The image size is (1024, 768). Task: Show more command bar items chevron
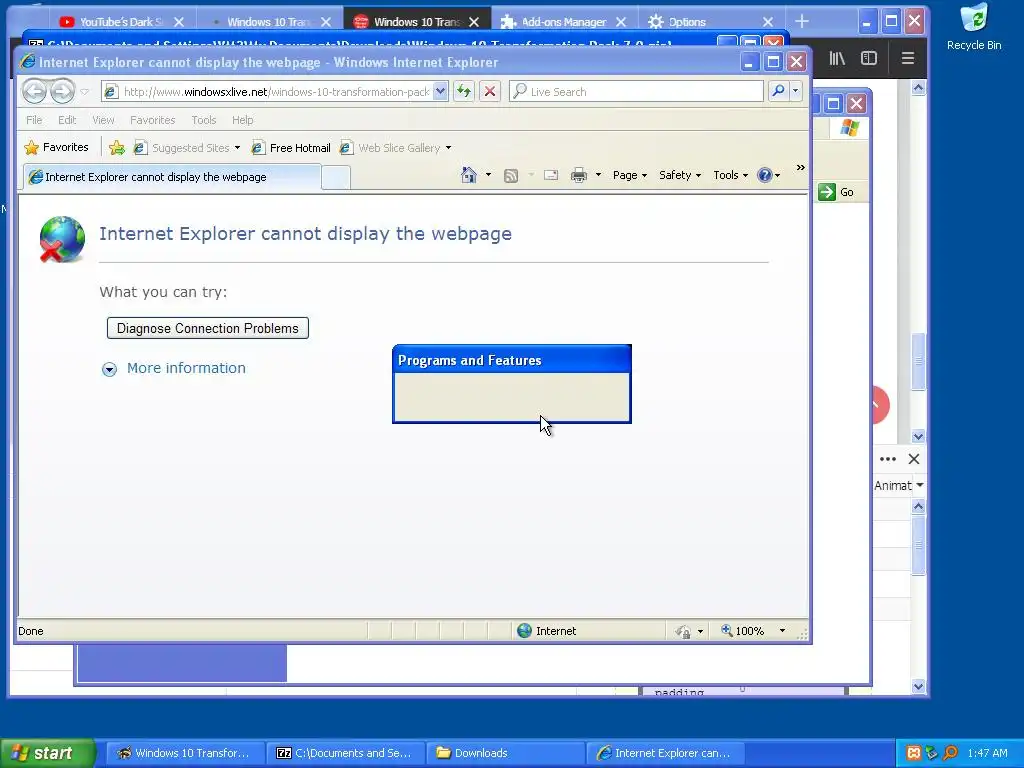pos(801,168)
